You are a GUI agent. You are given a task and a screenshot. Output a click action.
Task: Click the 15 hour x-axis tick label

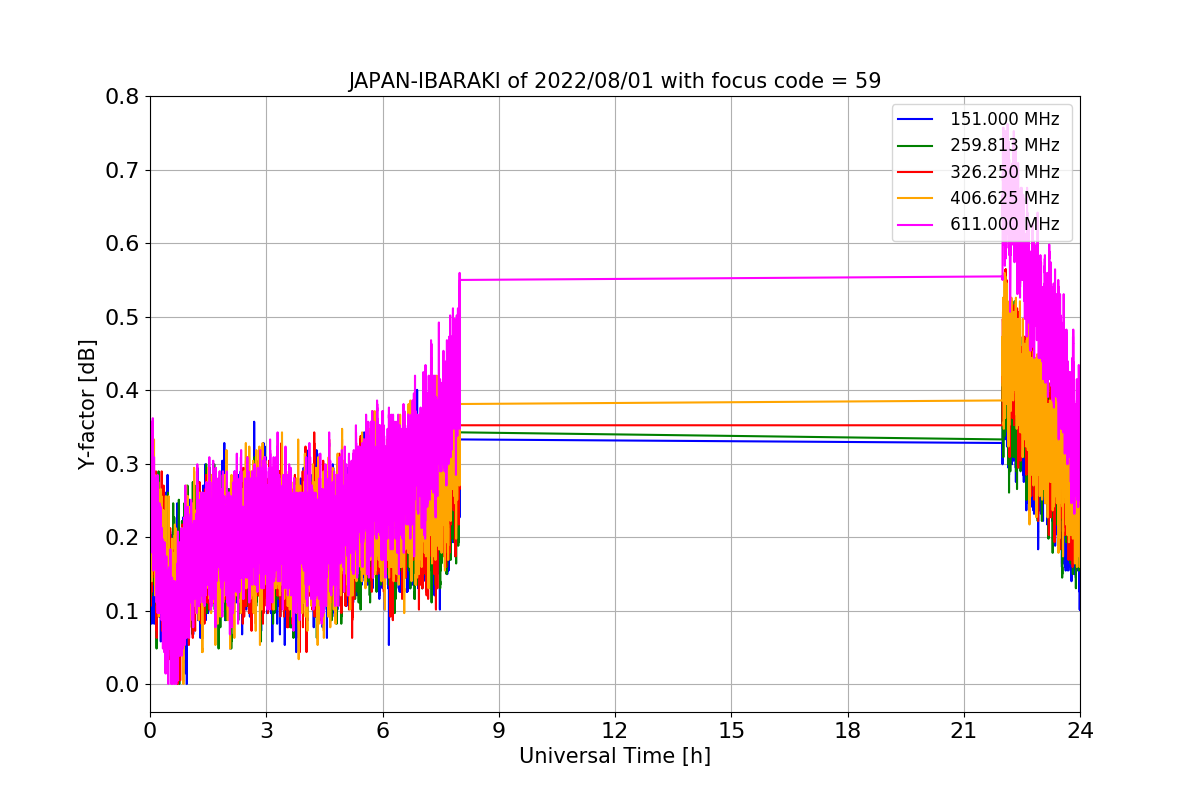pyautogui.click(x=731, y=730)
